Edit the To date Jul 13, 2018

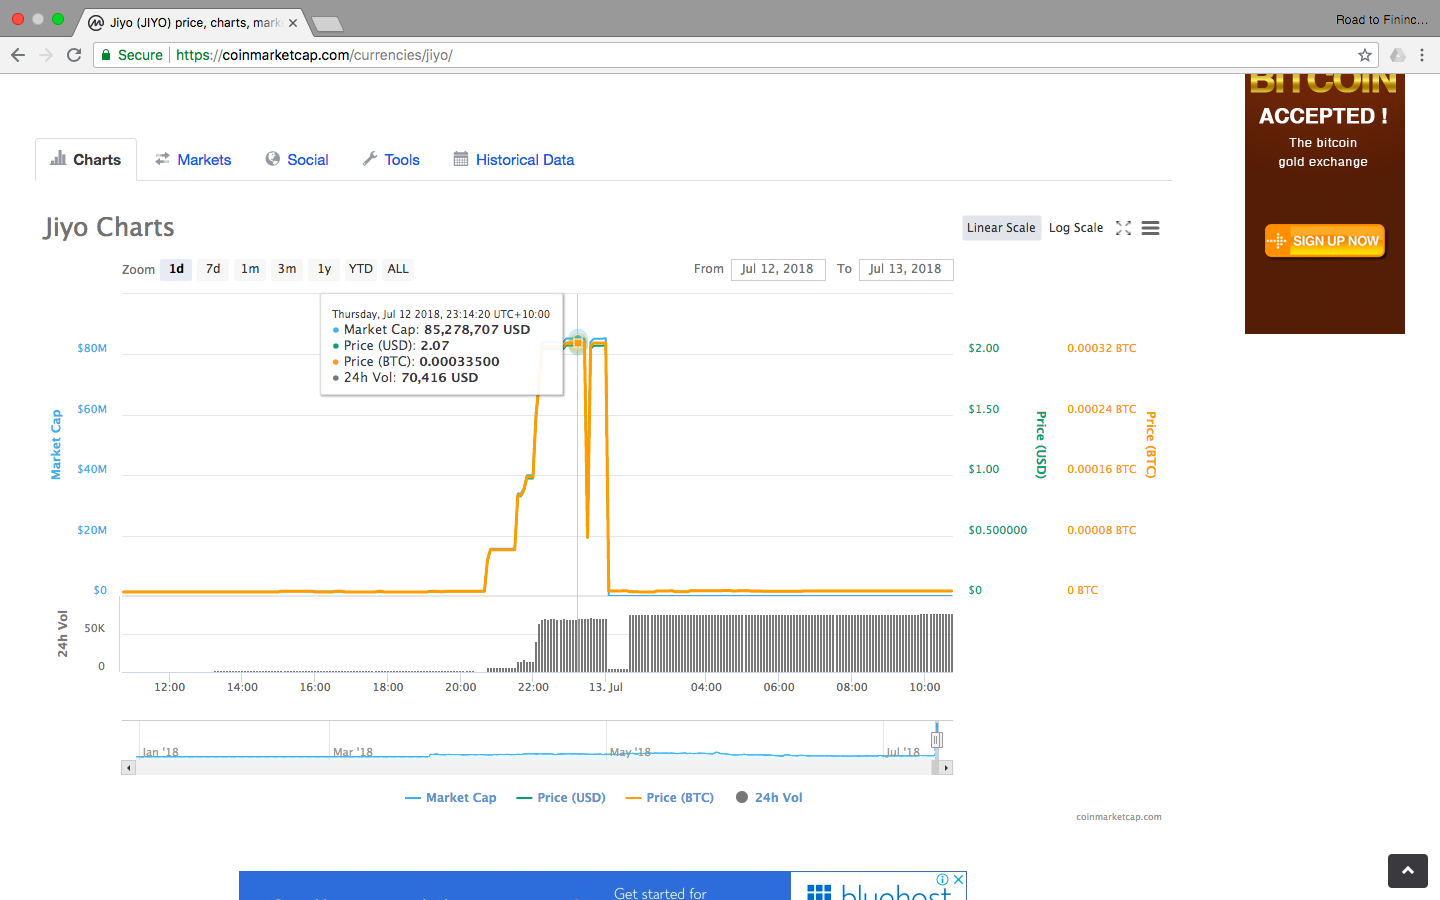coord(906,269)
